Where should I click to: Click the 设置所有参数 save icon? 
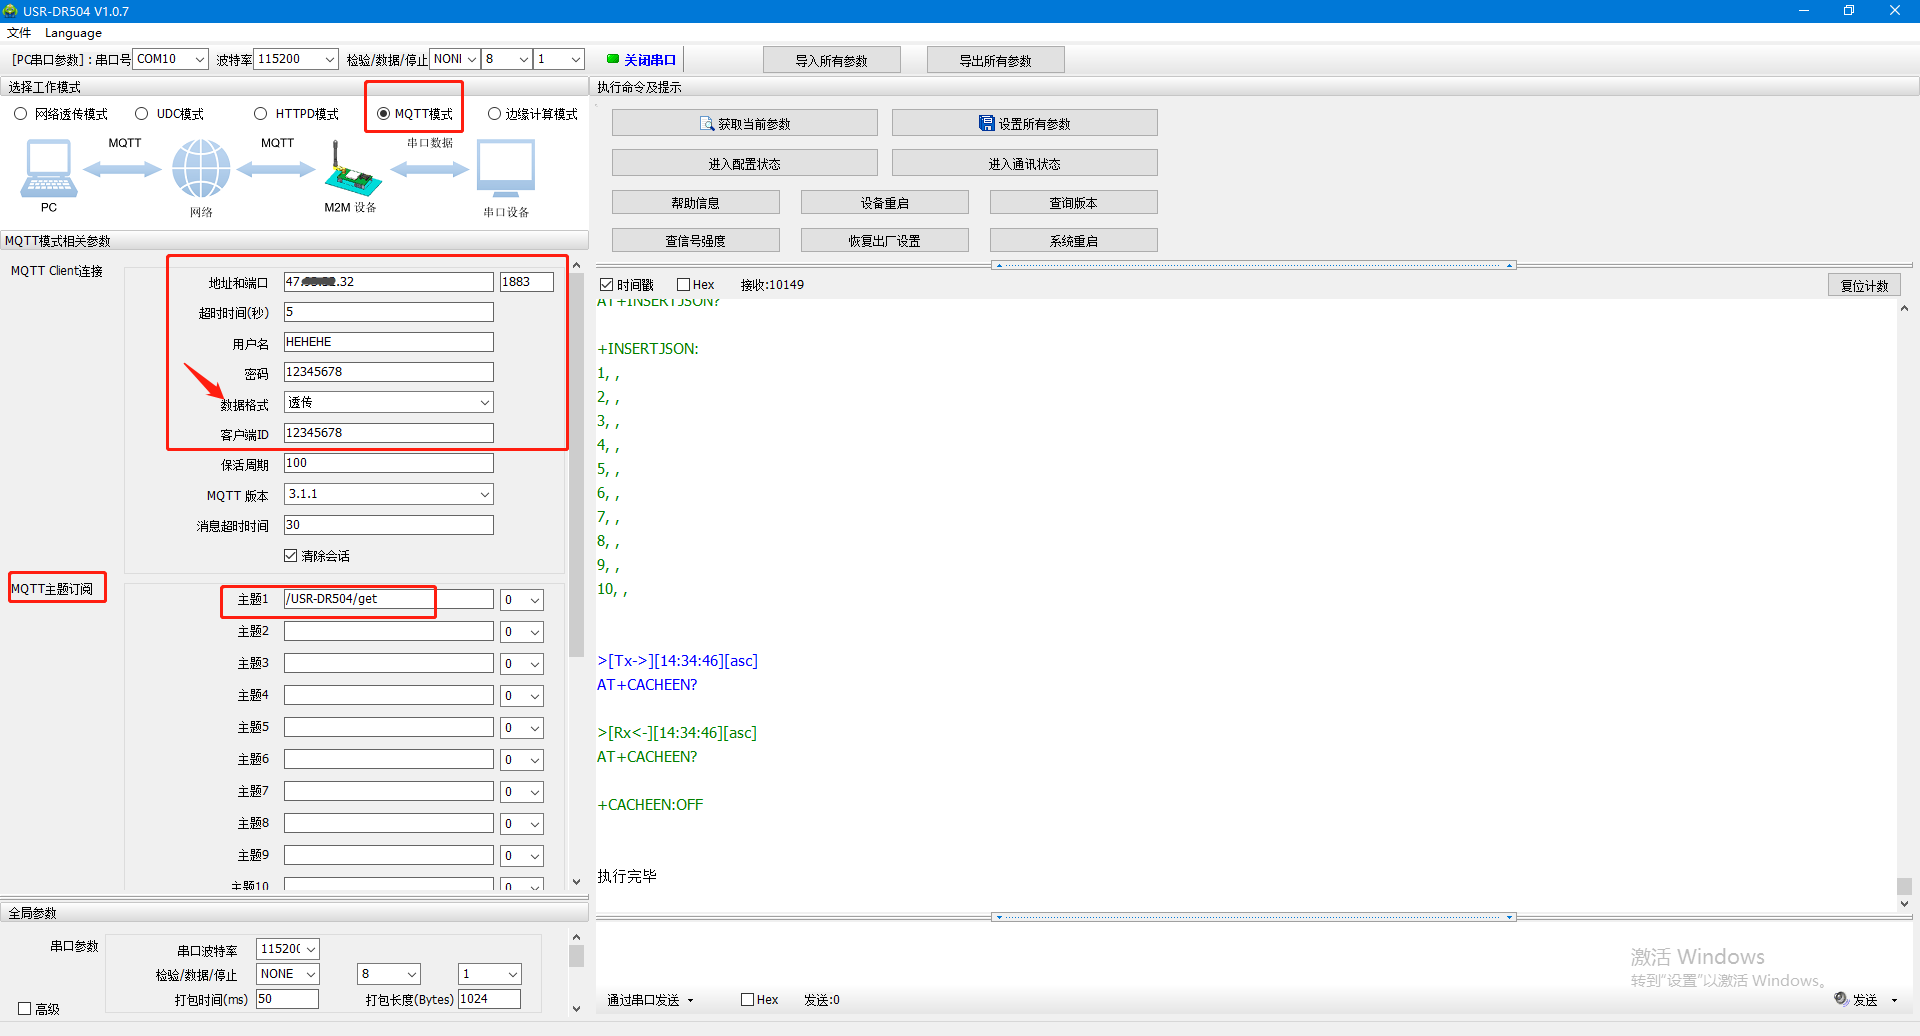[986, 123]
